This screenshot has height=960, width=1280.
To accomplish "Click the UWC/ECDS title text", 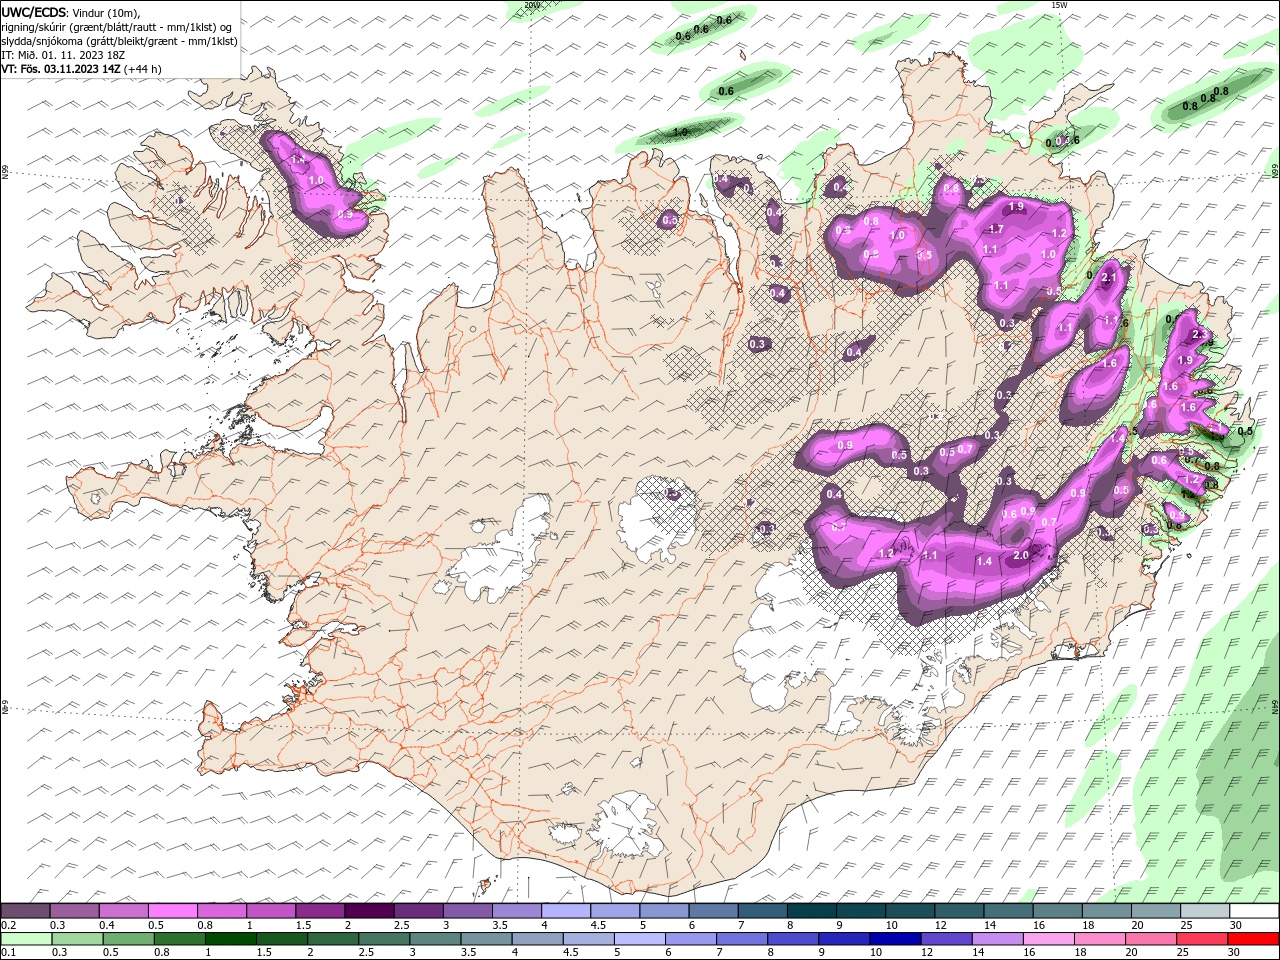I will point(34,12).
